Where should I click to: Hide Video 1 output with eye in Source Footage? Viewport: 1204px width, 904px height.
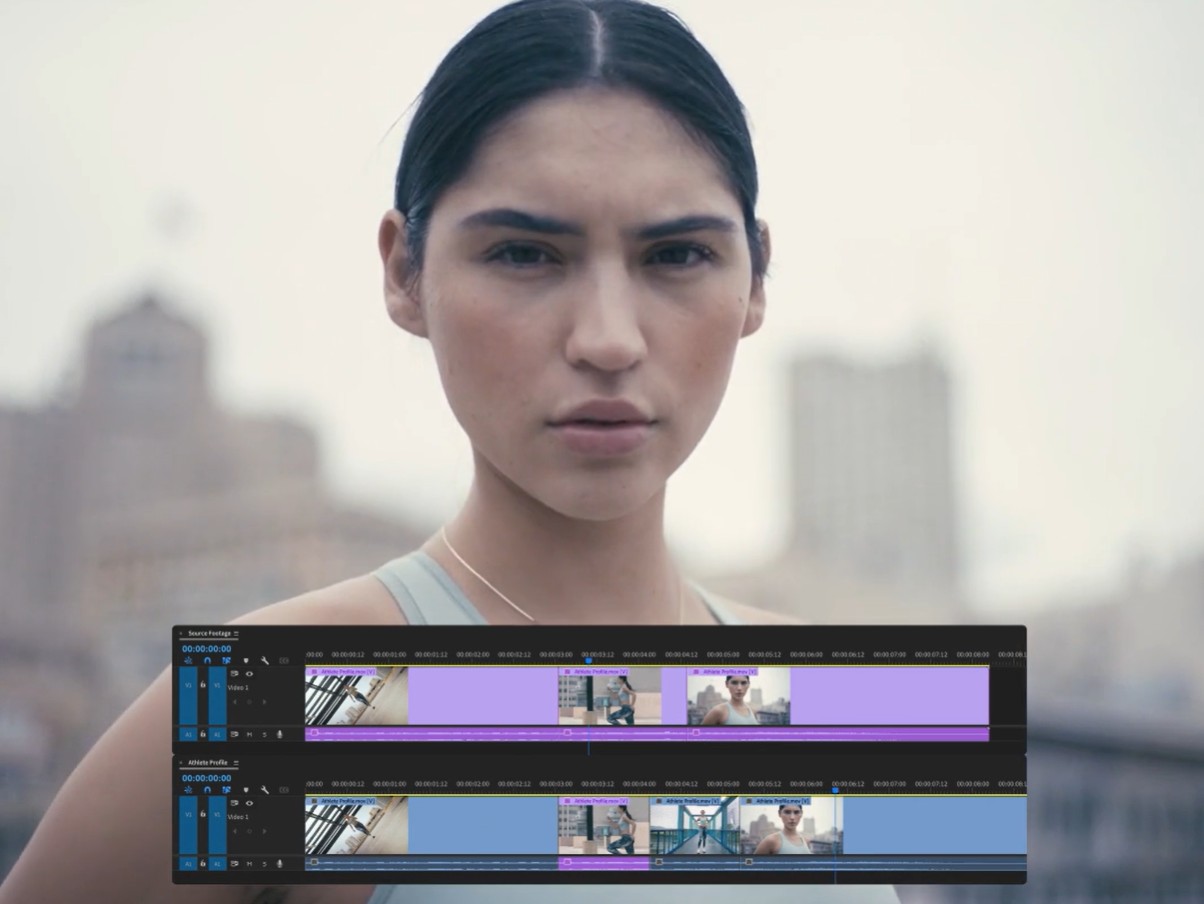[x=249, y=674]
